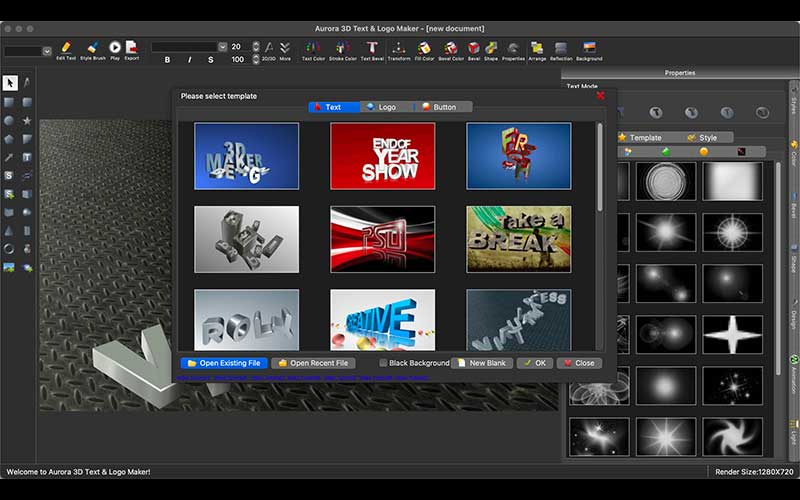Pick the Take a BREAK template

pyautogui.click(x=519, y=239)
